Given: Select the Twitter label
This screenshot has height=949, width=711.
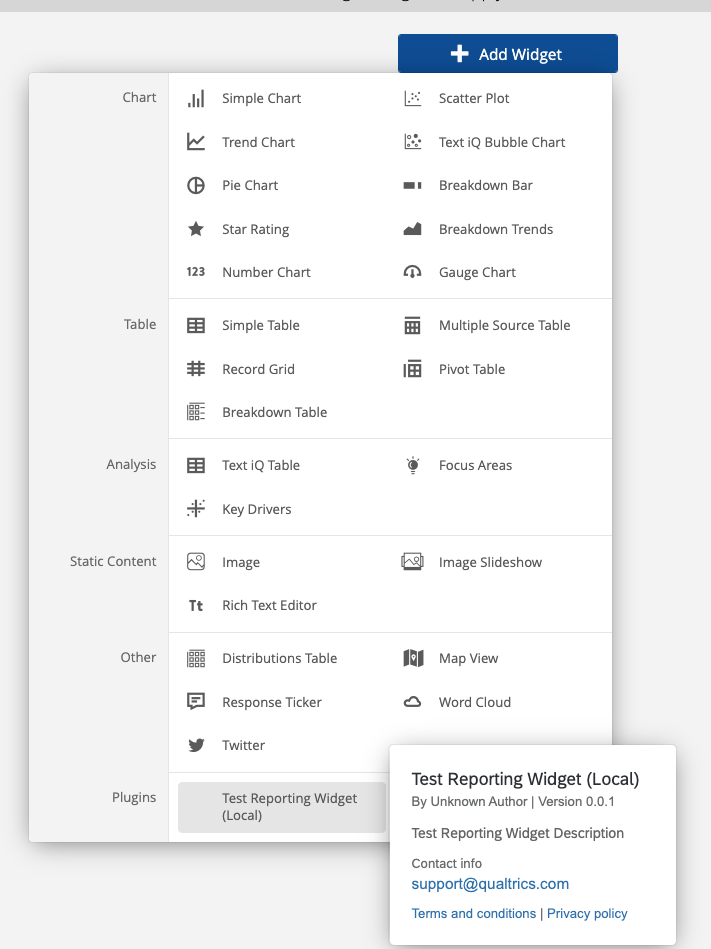Looking at the screenshot, I should (243, 745).
